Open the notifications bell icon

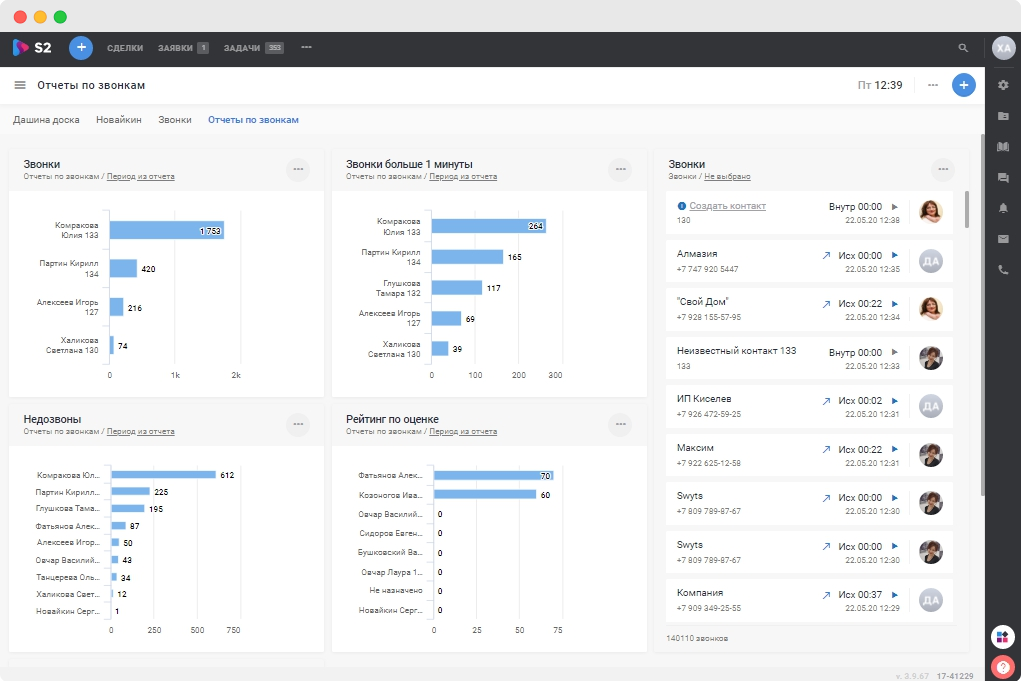click(x=1003, y=208)
